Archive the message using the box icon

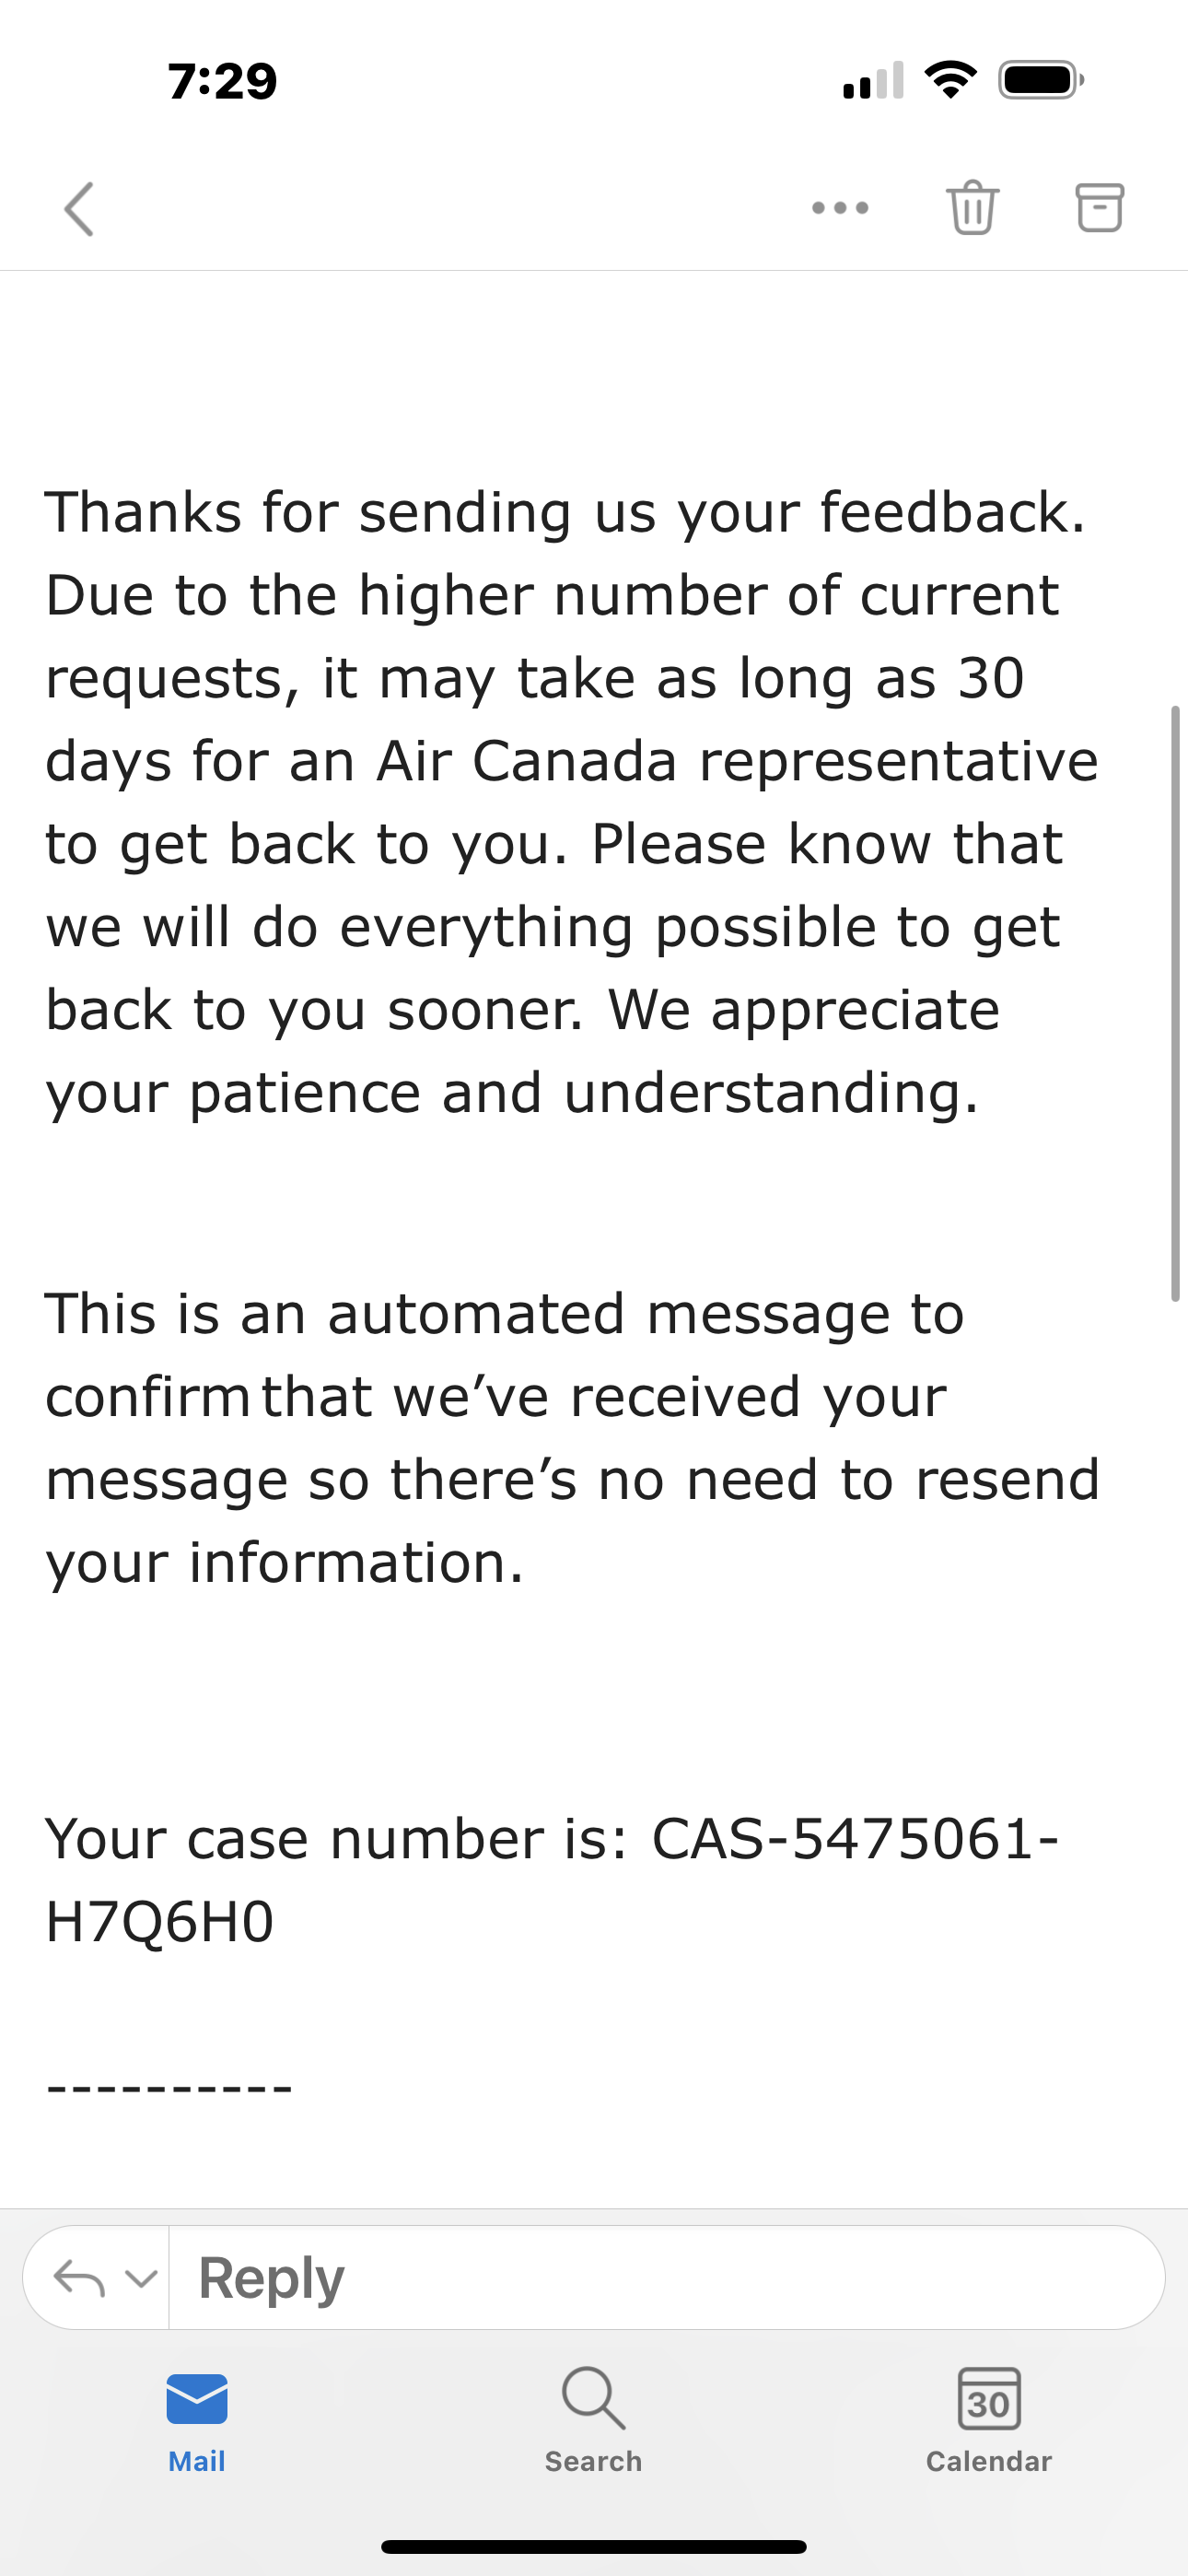pos(1099,207)
